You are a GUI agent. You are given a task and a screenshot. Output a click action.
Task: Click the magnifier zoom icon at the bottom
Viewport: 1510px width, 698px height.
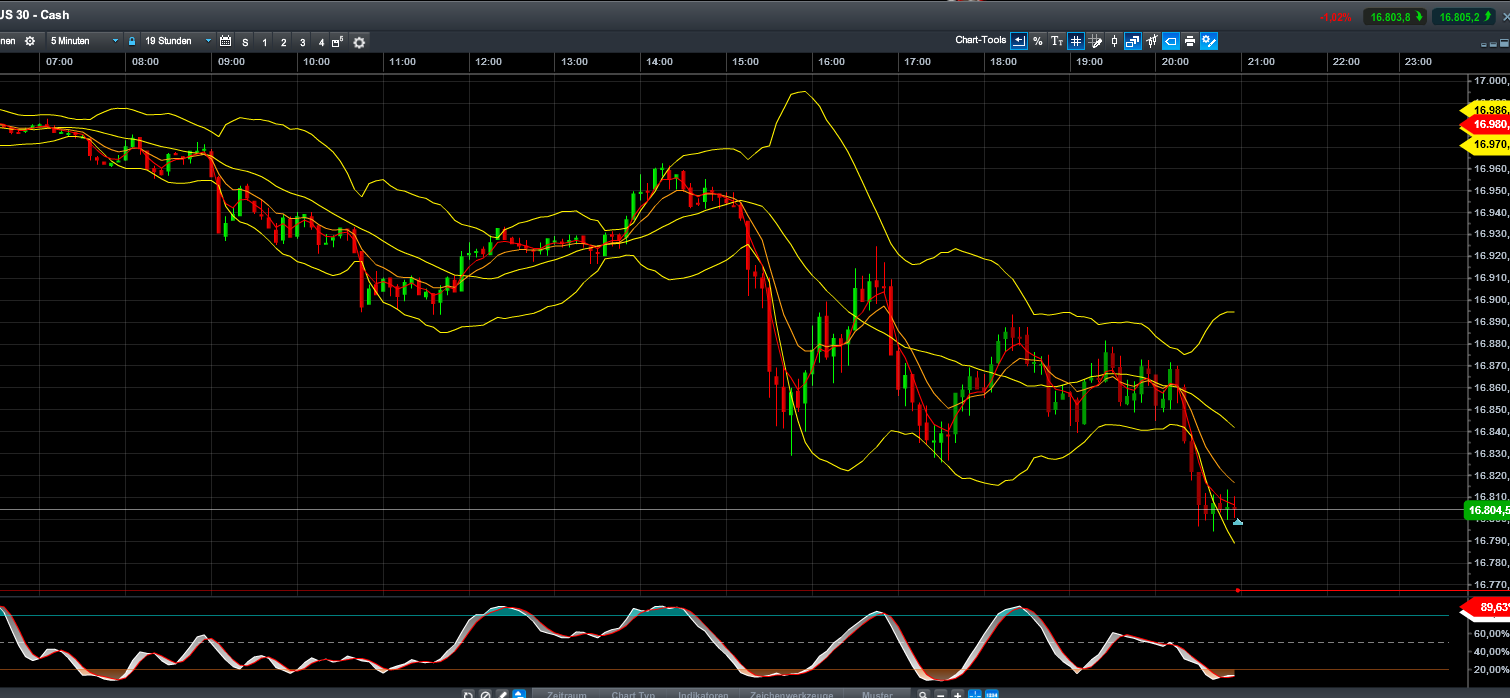[923, 694]
